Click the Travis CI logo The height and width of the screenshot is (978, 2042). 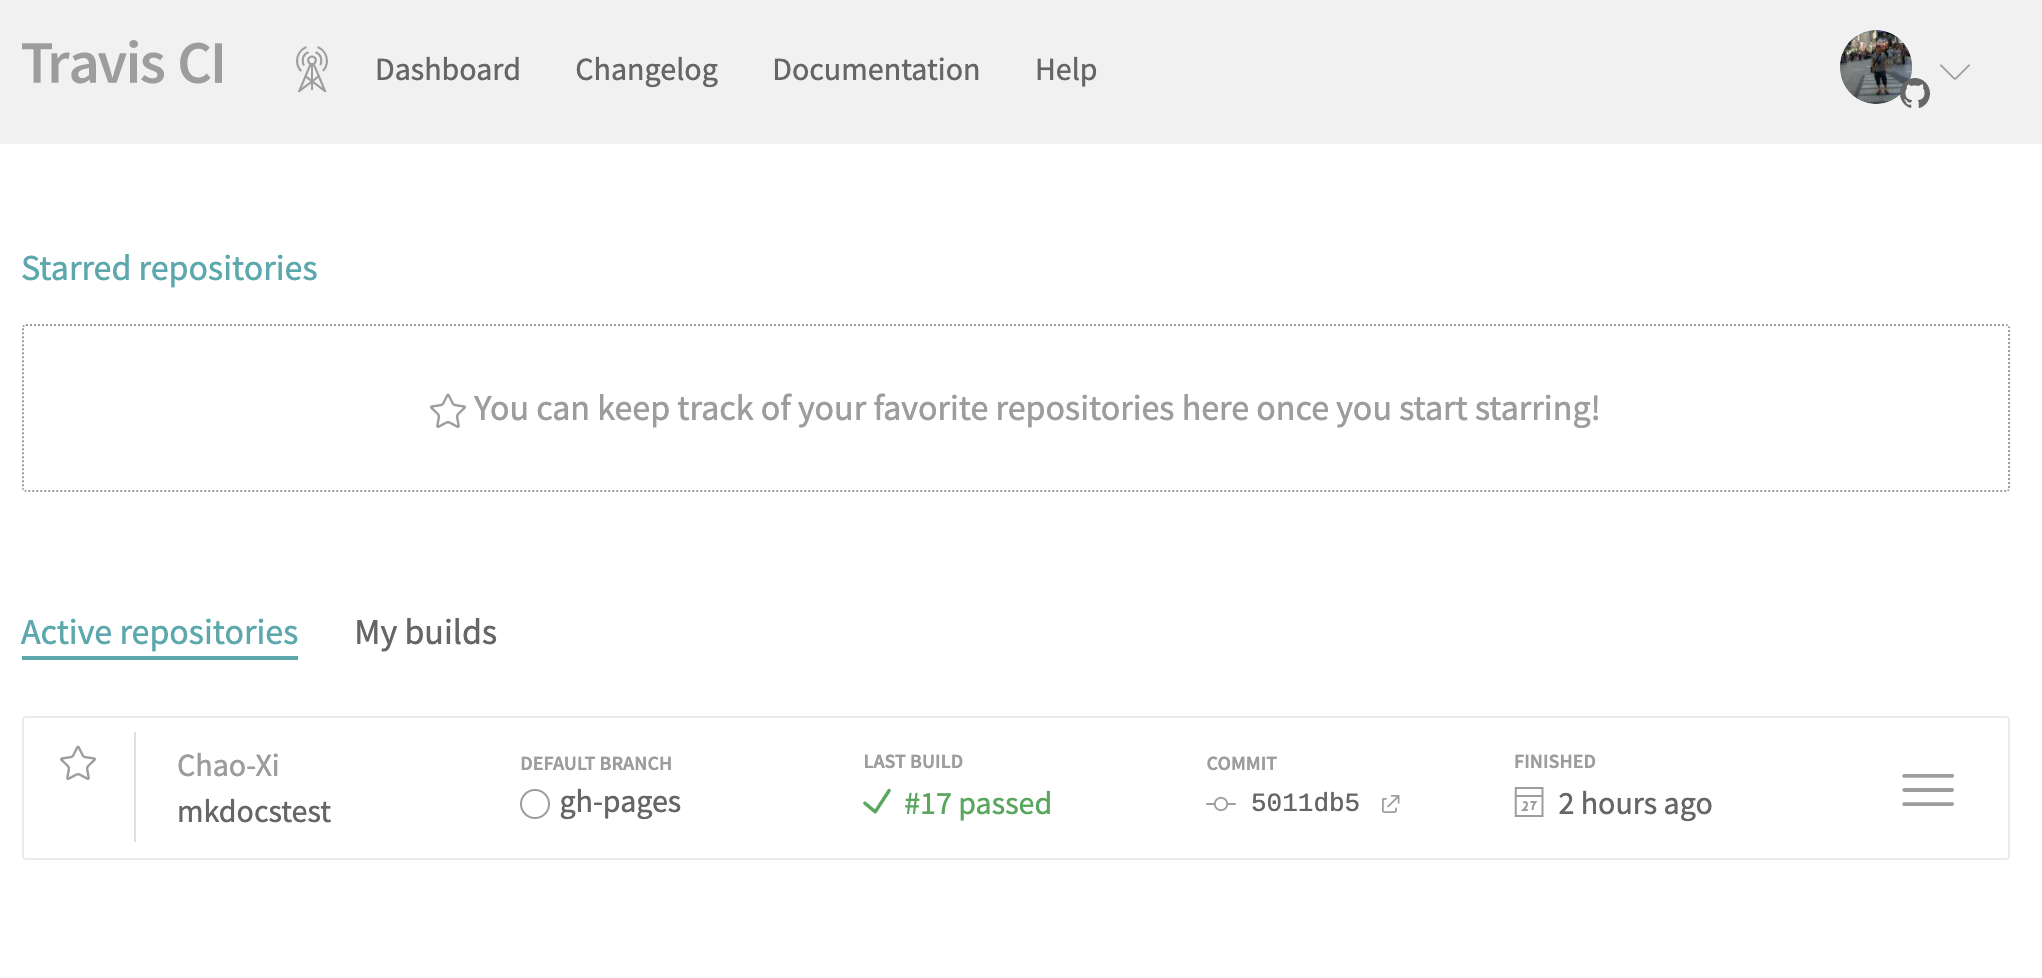tap(123, 64)
